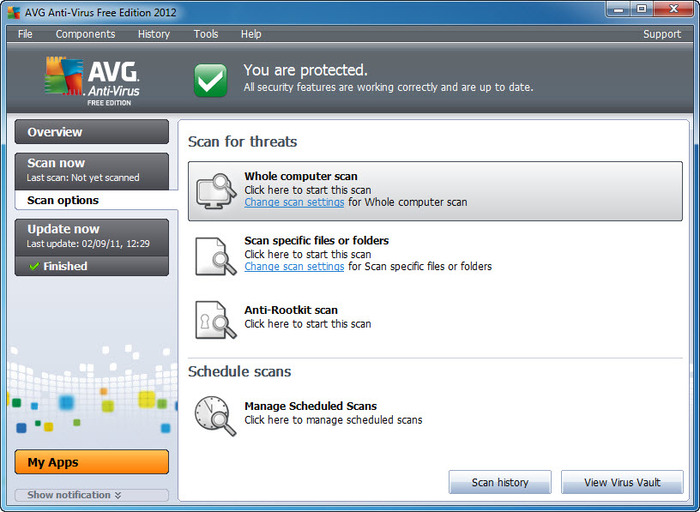Maximize the AVG window
Screen dimensions: 700x512
(x=642, y=9)
